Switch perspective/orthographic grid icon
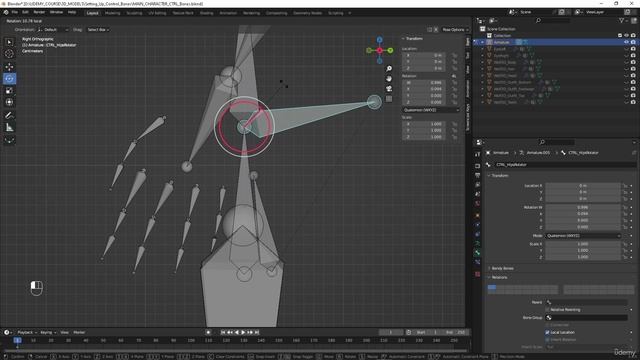This screenshot has width=640, height=360. pos(389,99)
